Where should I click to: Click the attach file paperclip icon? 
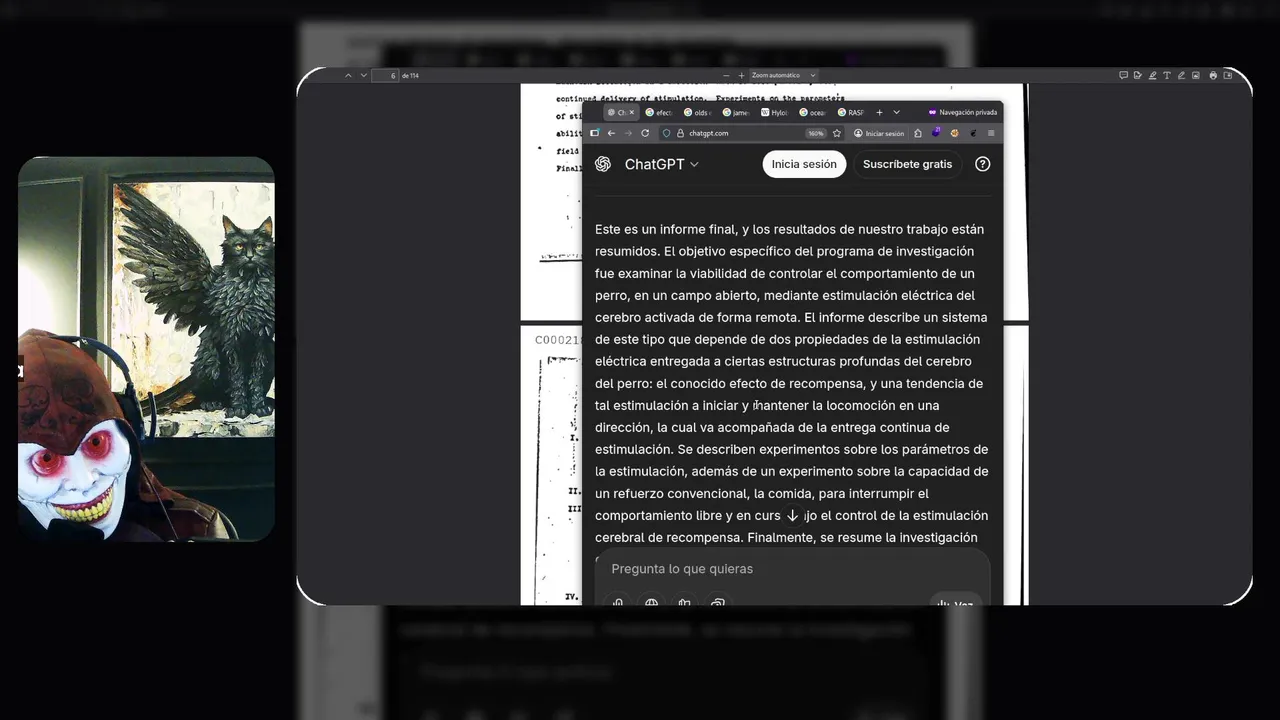click(618, 603)
